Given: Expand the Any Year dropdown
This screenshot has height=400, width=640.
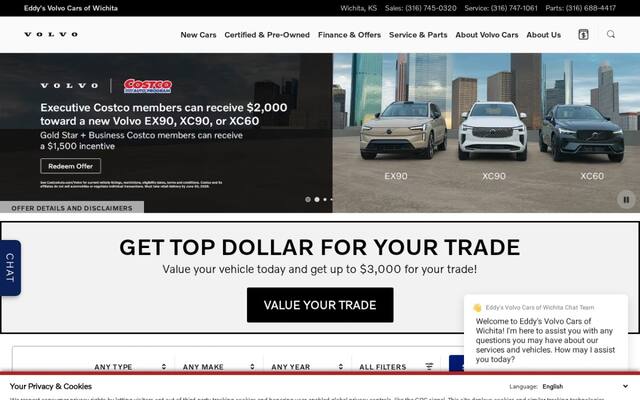Looking at the screenshot, I should (307, 367).
